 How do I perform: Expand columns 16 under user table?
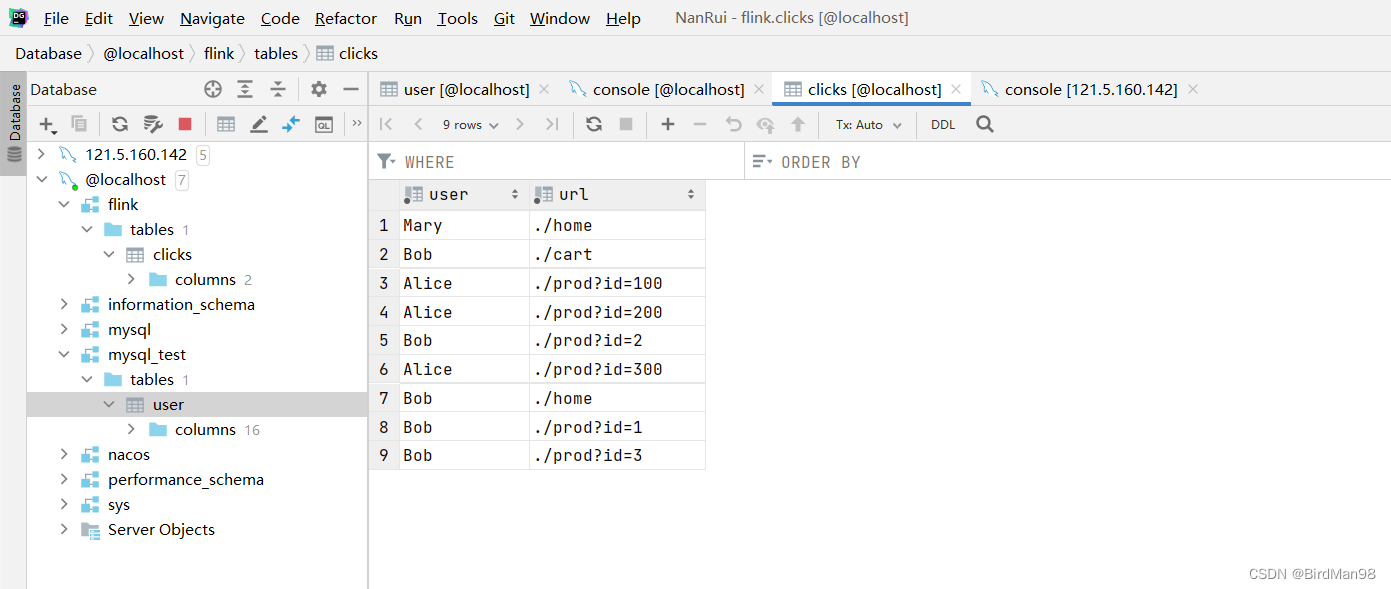(131, 429)
